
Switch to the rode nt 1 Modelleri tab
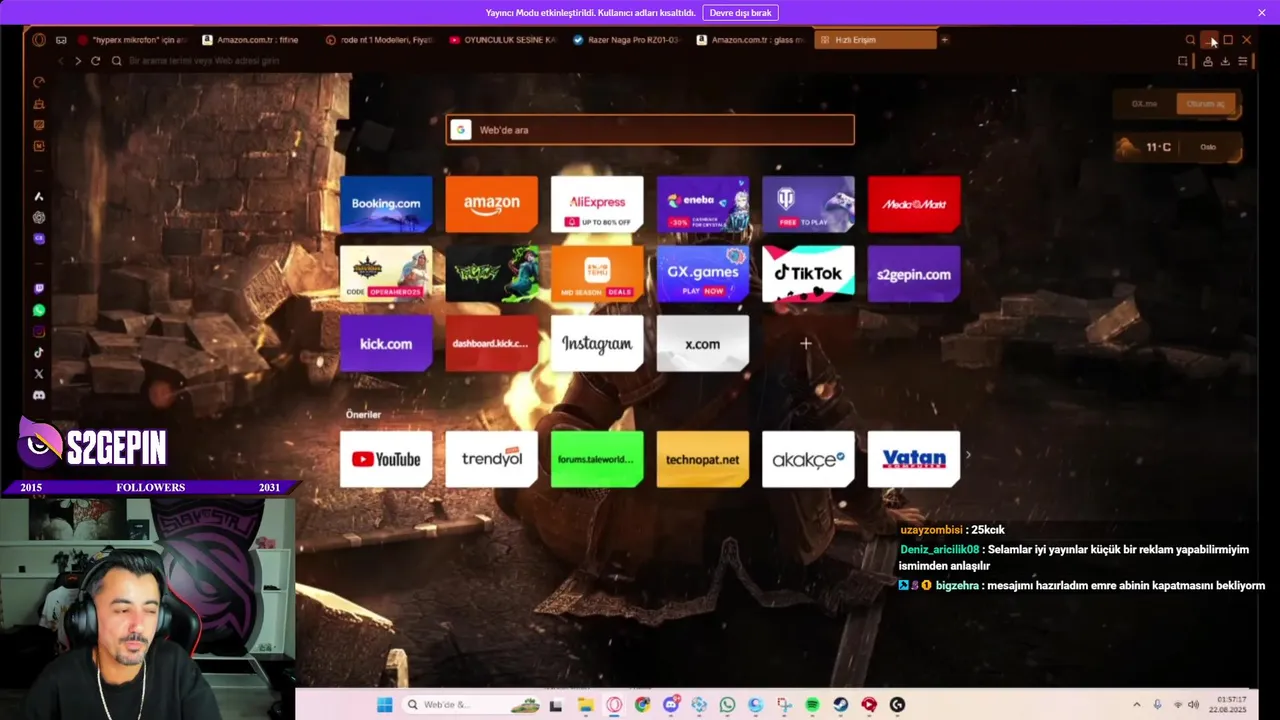click(379, 40)
